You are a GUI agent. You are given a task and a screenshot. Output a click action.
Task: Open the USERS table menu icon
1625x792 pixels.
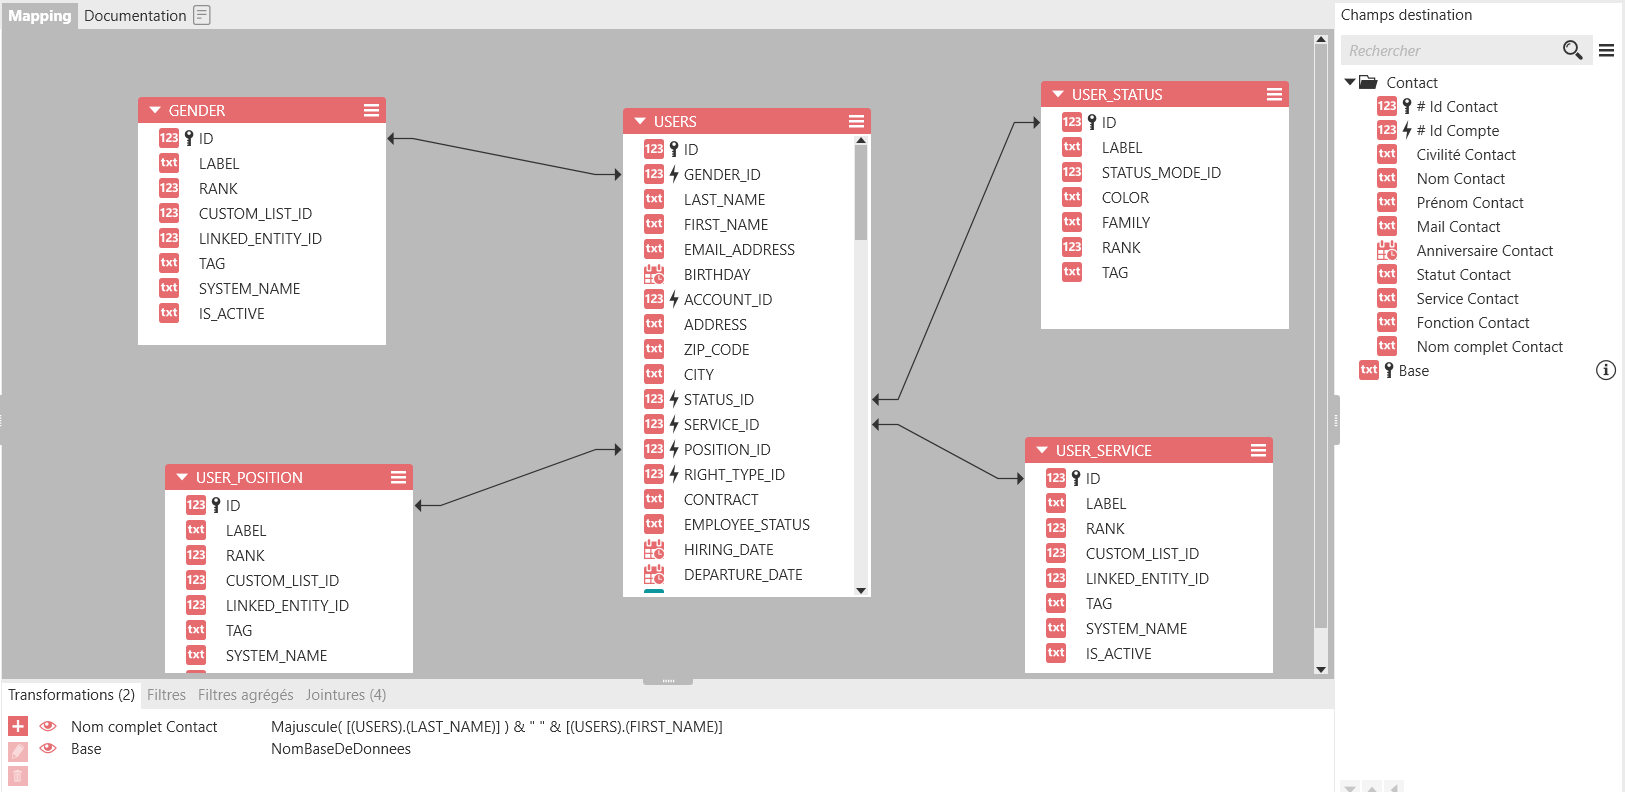pyautogui.click(x=856, y=121)
